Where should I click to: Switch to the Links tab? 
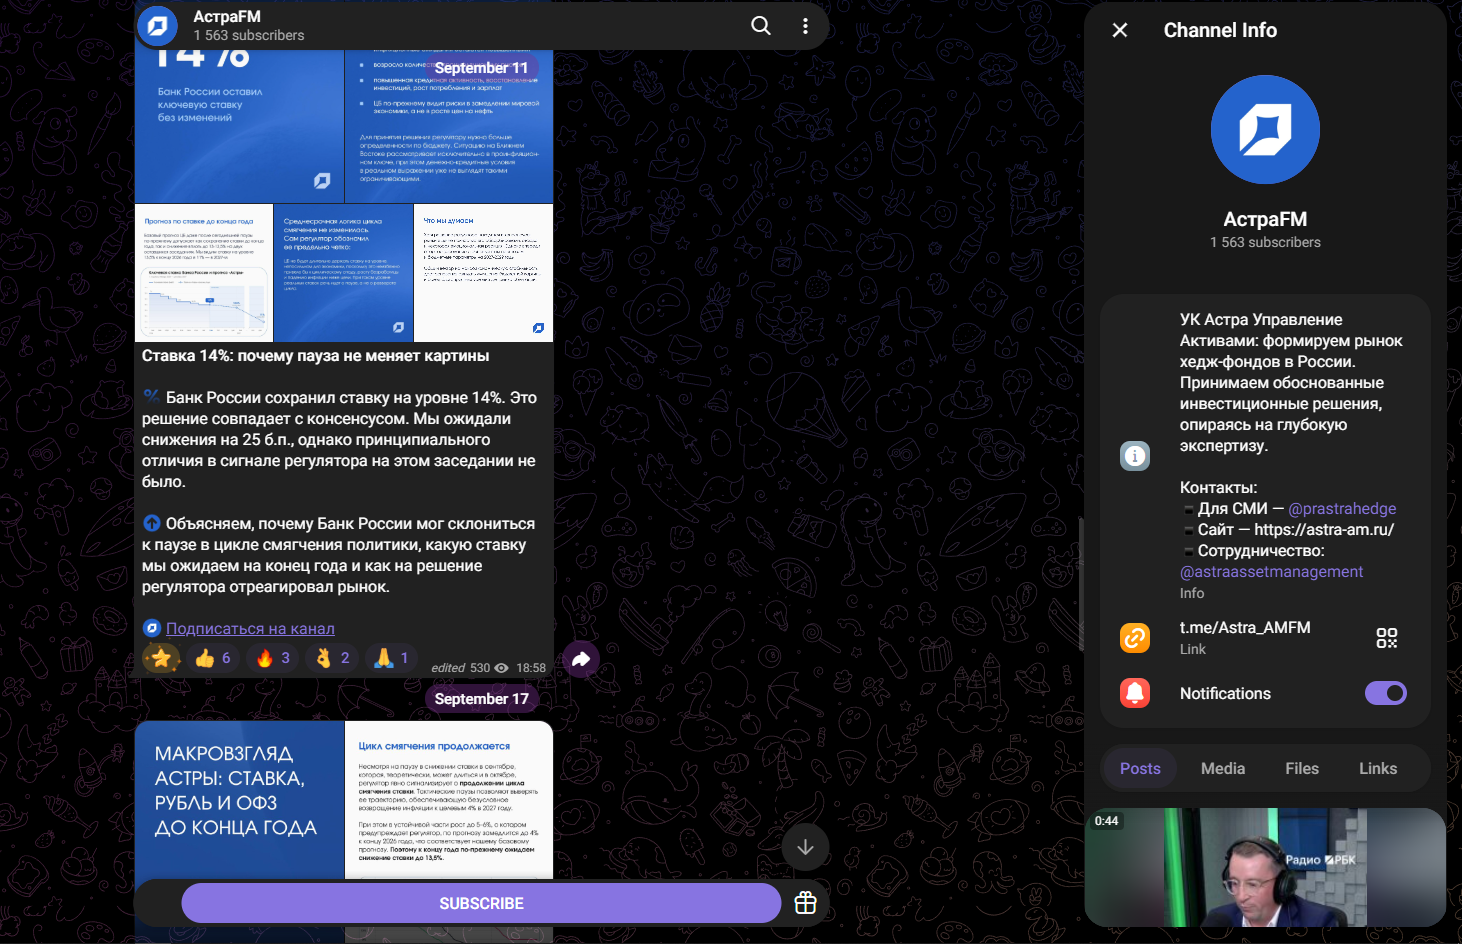[x=1378, y=768]
